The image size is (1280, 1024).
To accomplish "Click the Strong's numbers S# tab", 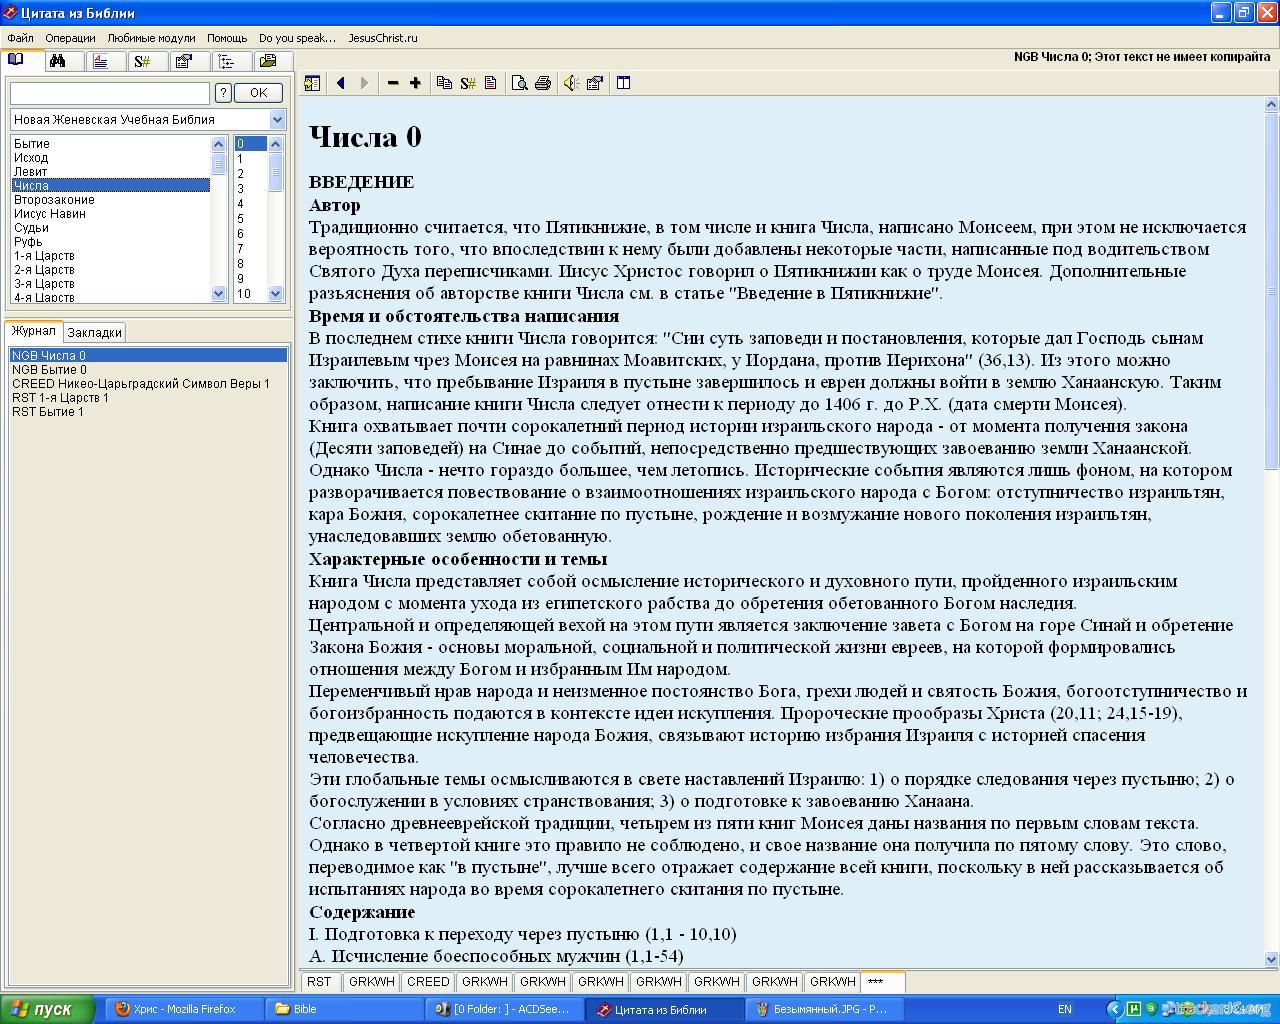I will (142, 62).
